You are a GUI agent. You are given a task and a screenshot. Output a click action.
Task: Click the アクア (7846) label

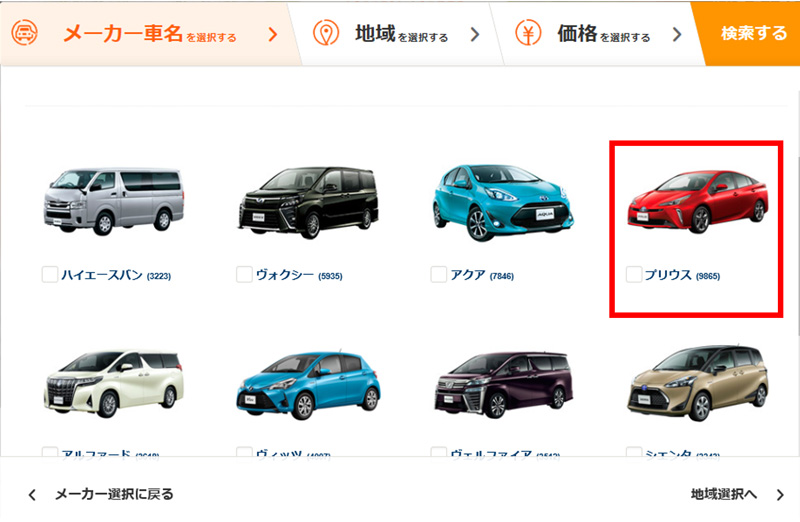pyautogui.click(x=482, y=275)
